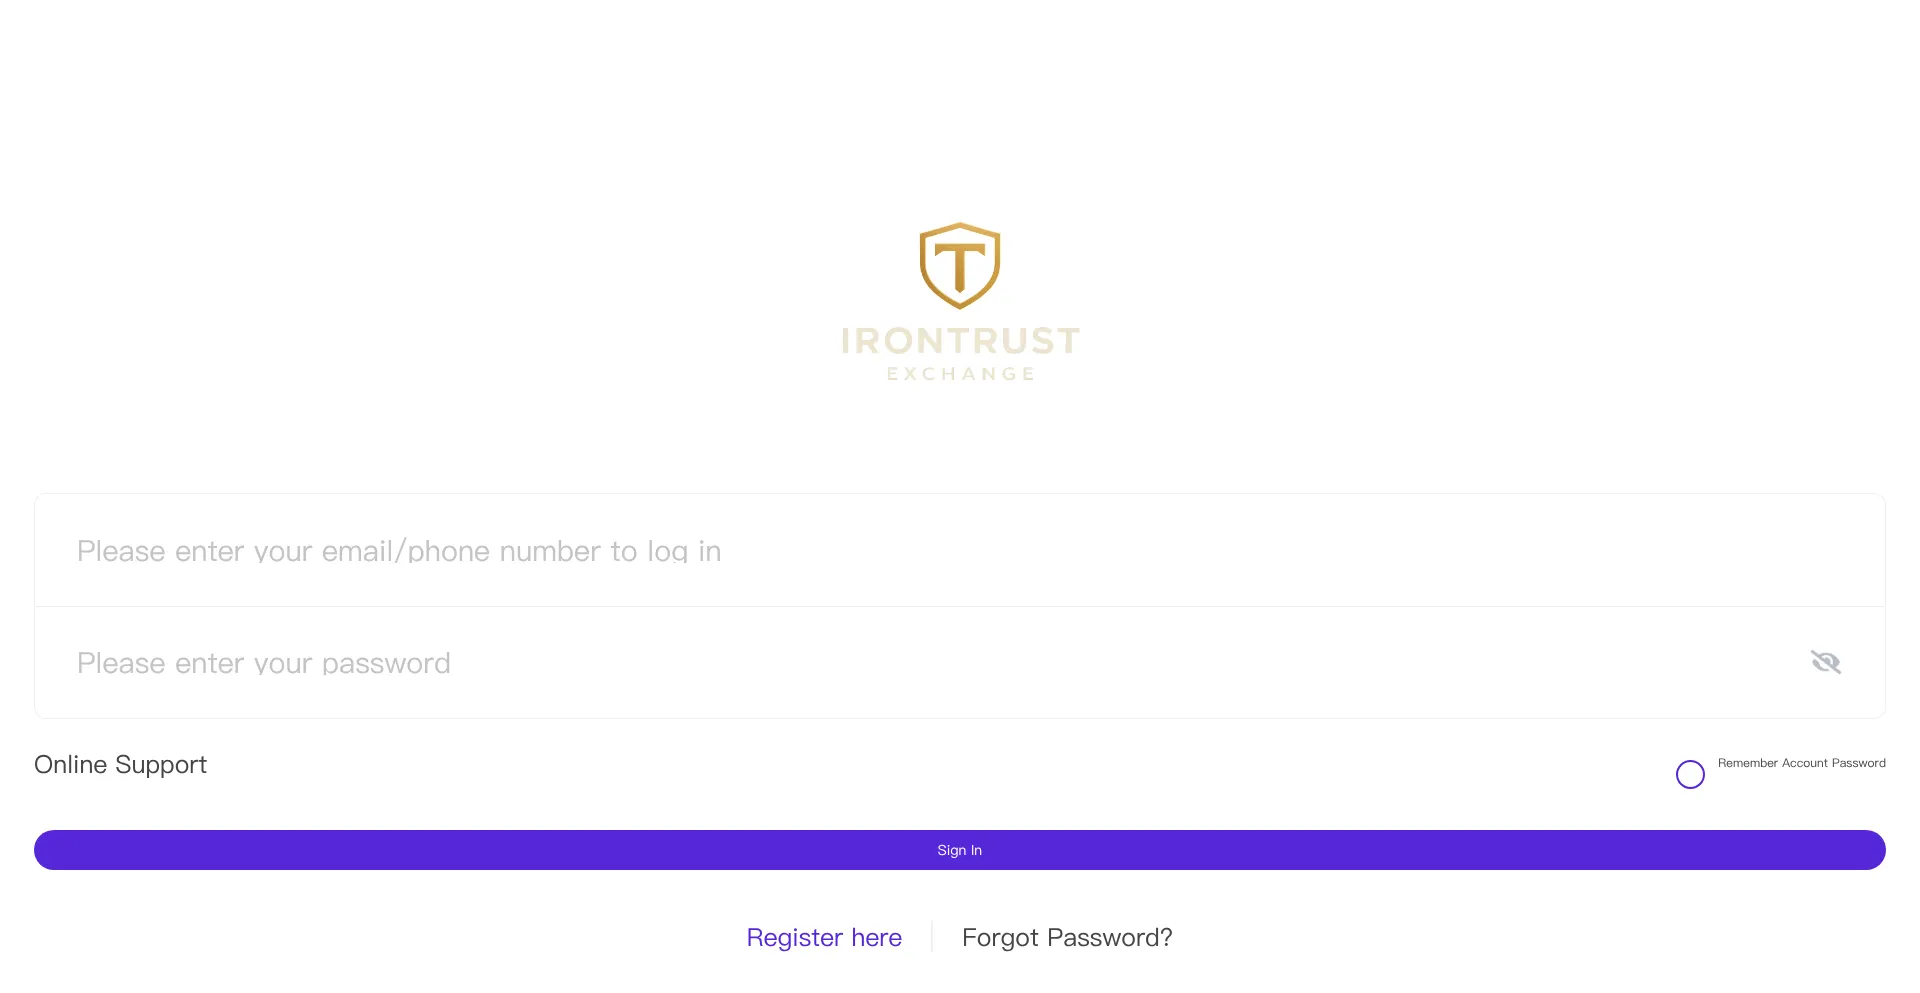Click the Sign In bar at the bottom
This screenshot has height=993, width=1920.
pos(959,849)
